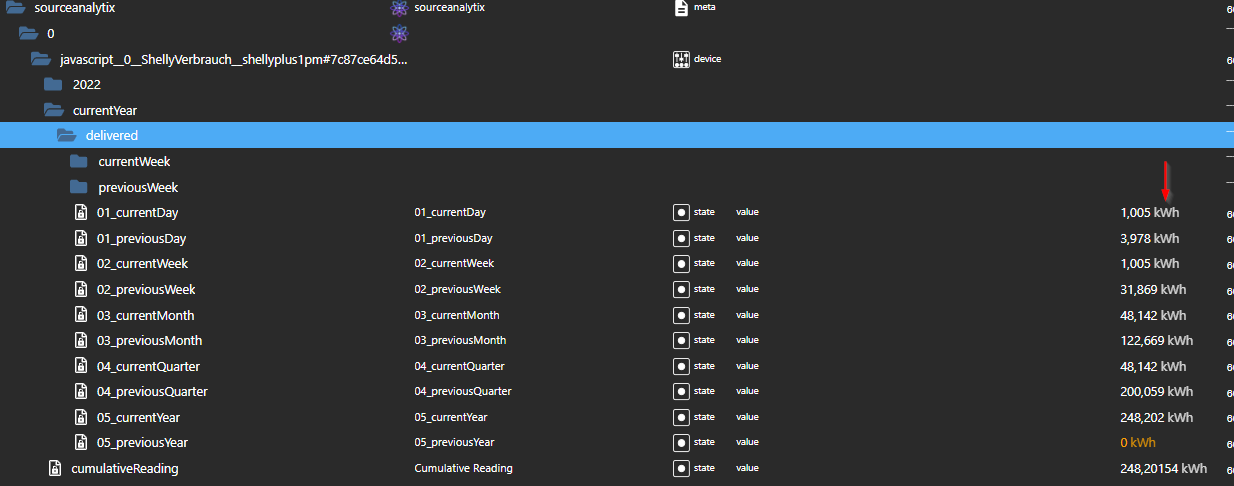The image size is (1234, 486).
Task: Click file icon of cumulativeReading
Action: click(x=56, y=468)
